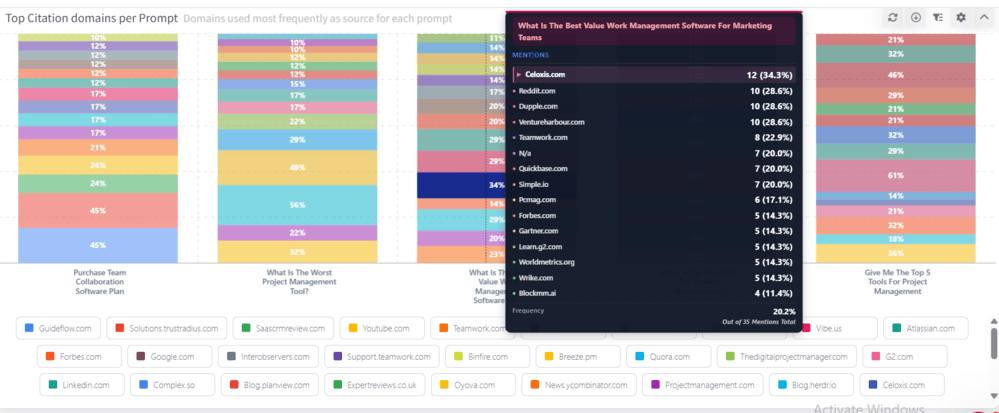Click 'Purchase Team Collaboration Software Plan' axis label
The image size is (999, 413).
click(98, 281)
